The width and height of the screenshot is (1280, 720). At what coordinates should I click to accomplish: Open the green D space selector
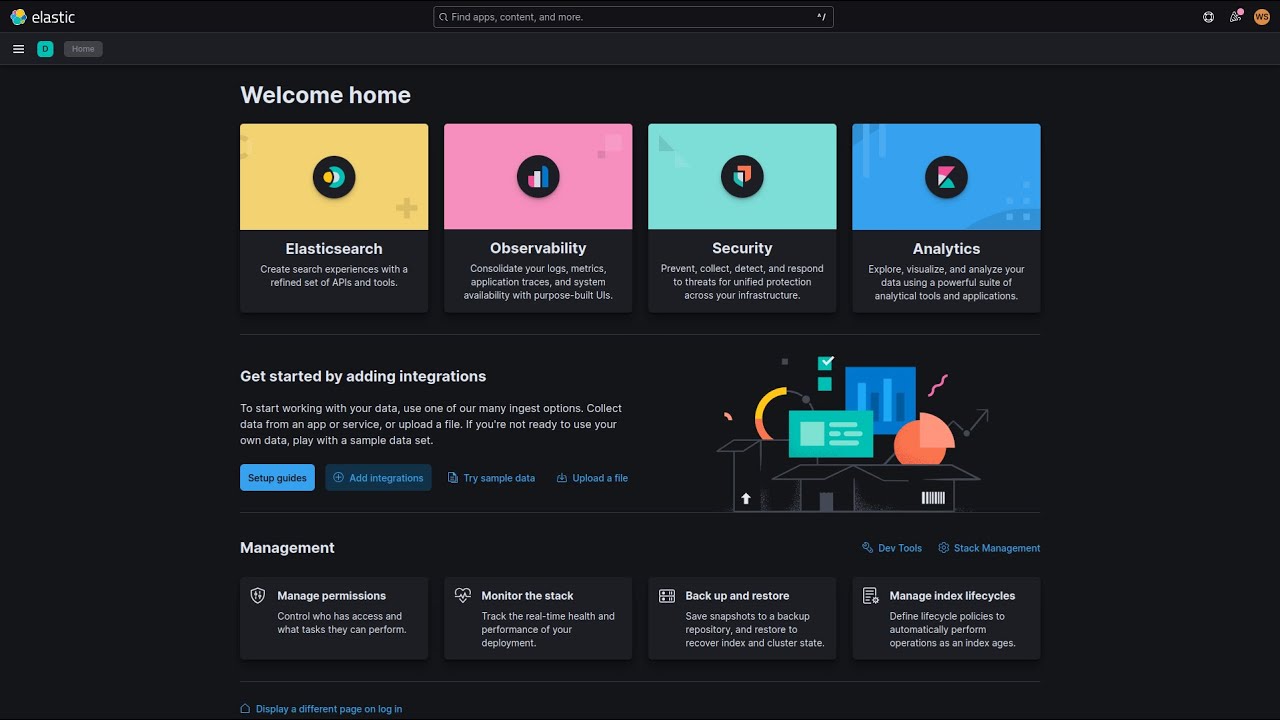point(45,49)
